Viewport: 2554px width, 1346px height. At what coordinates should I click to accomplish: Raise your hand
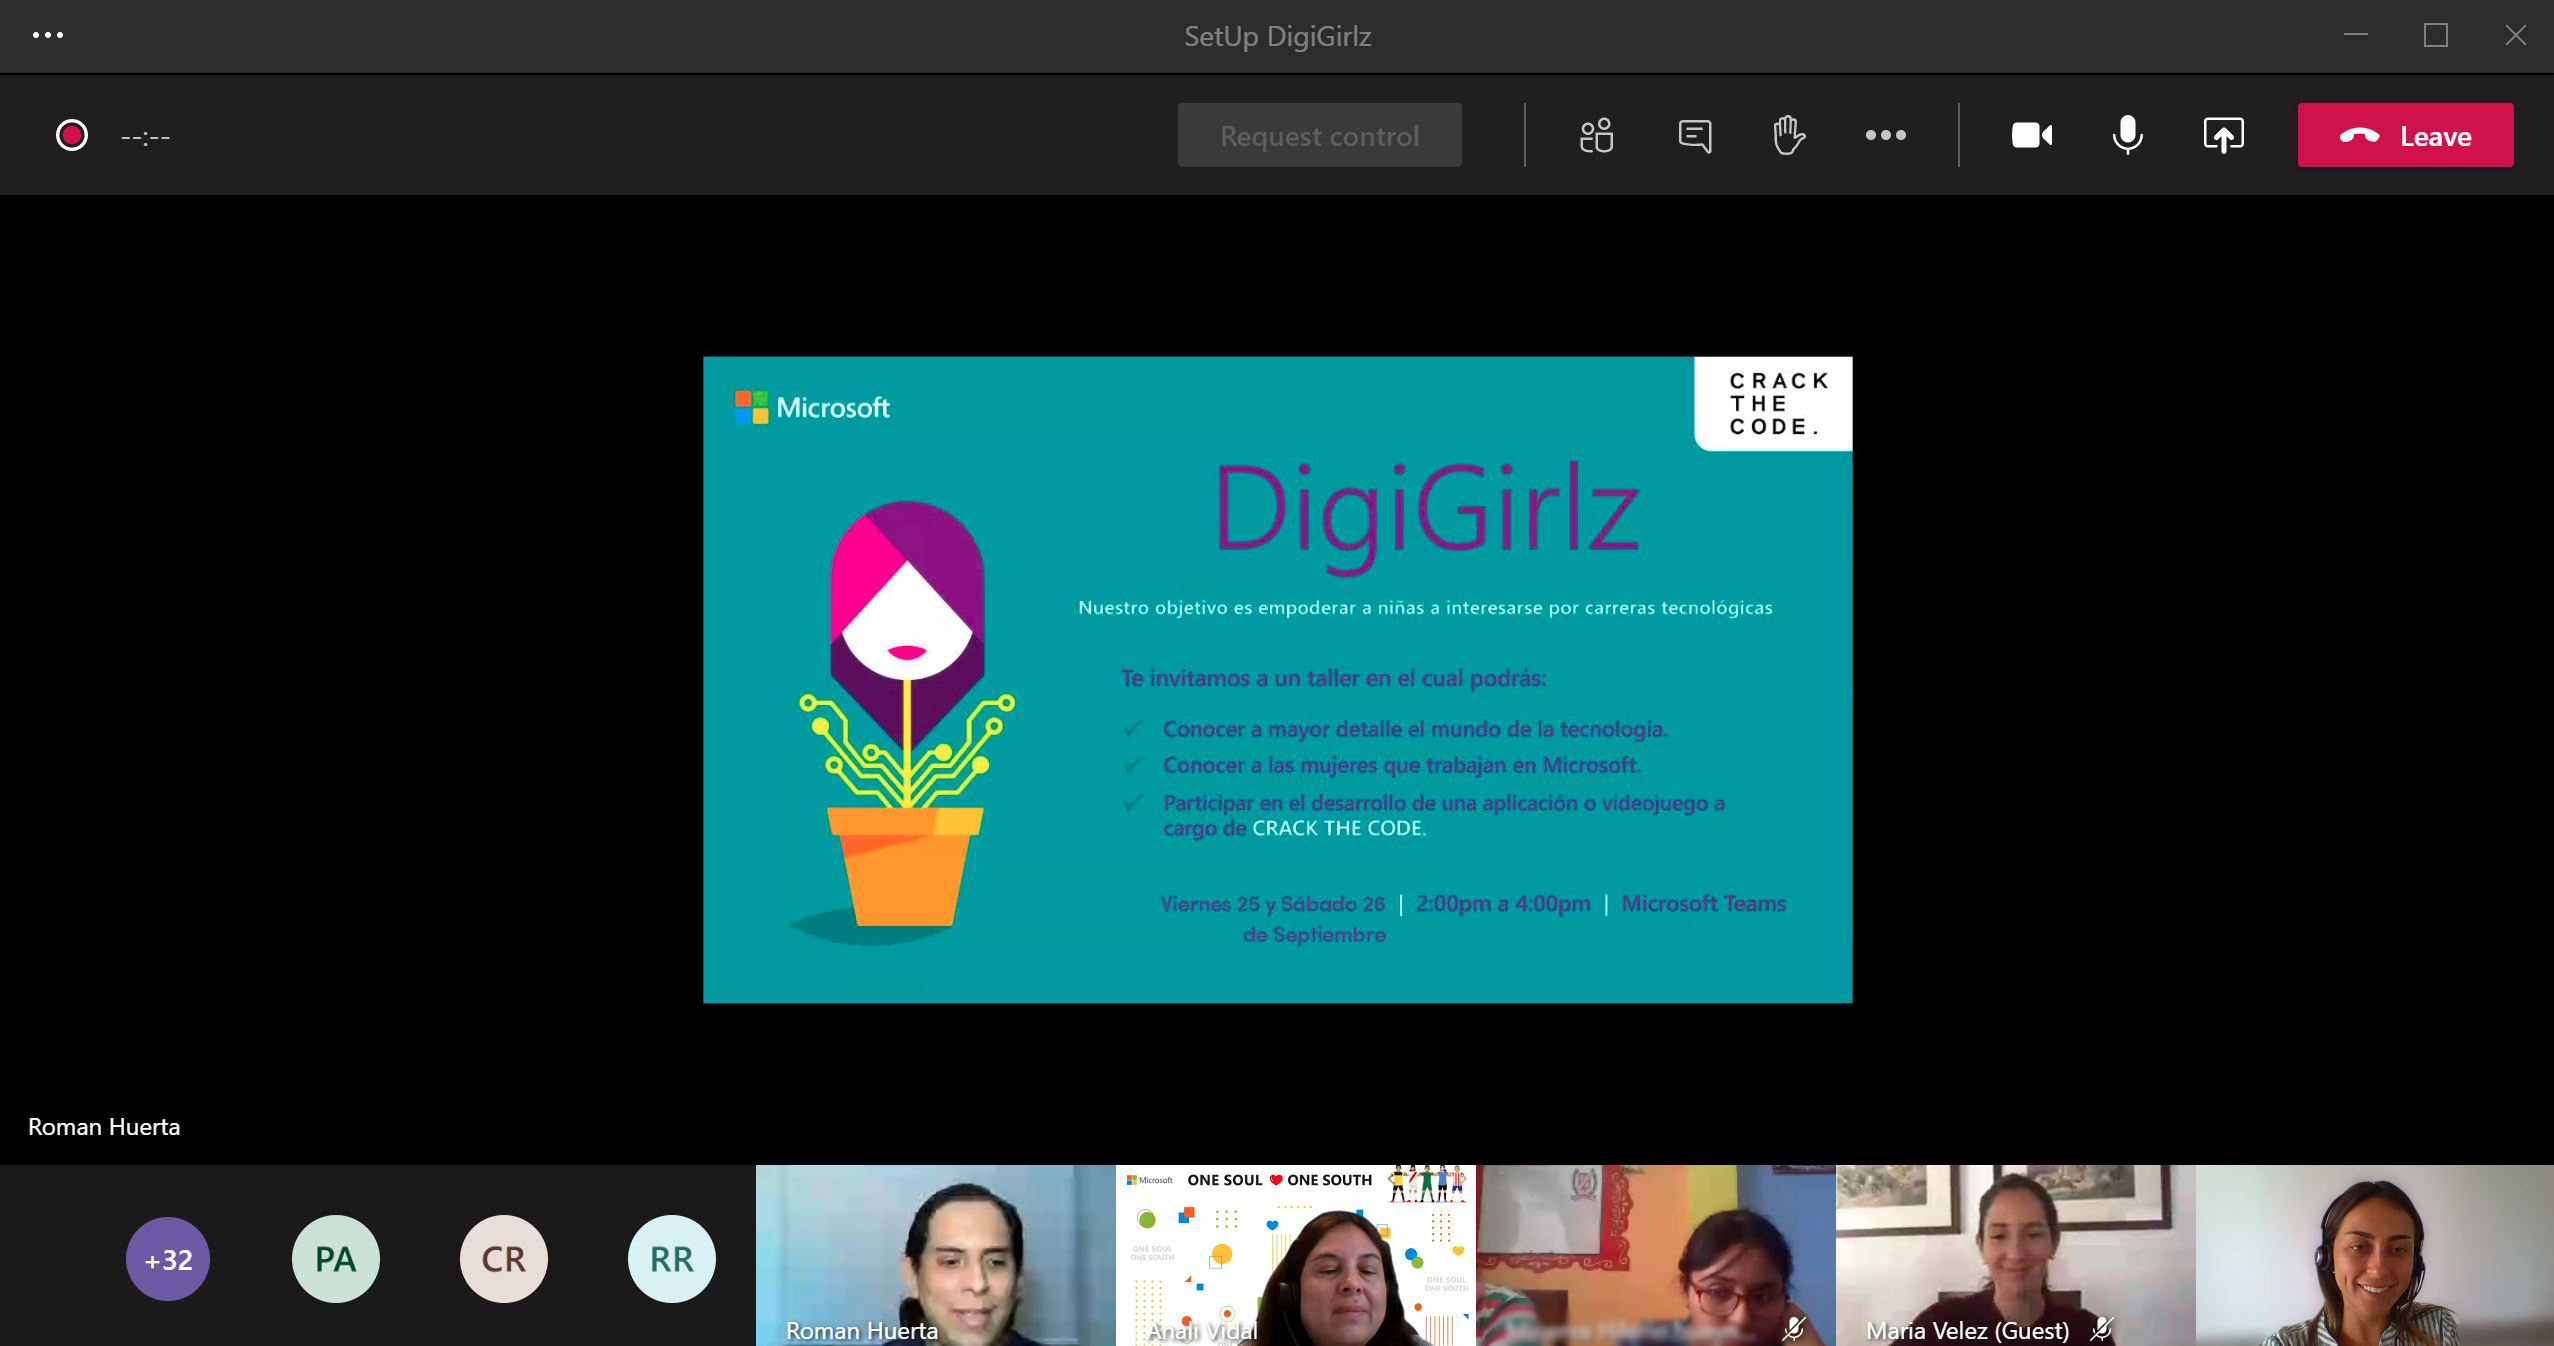[x=1789, y=135]
